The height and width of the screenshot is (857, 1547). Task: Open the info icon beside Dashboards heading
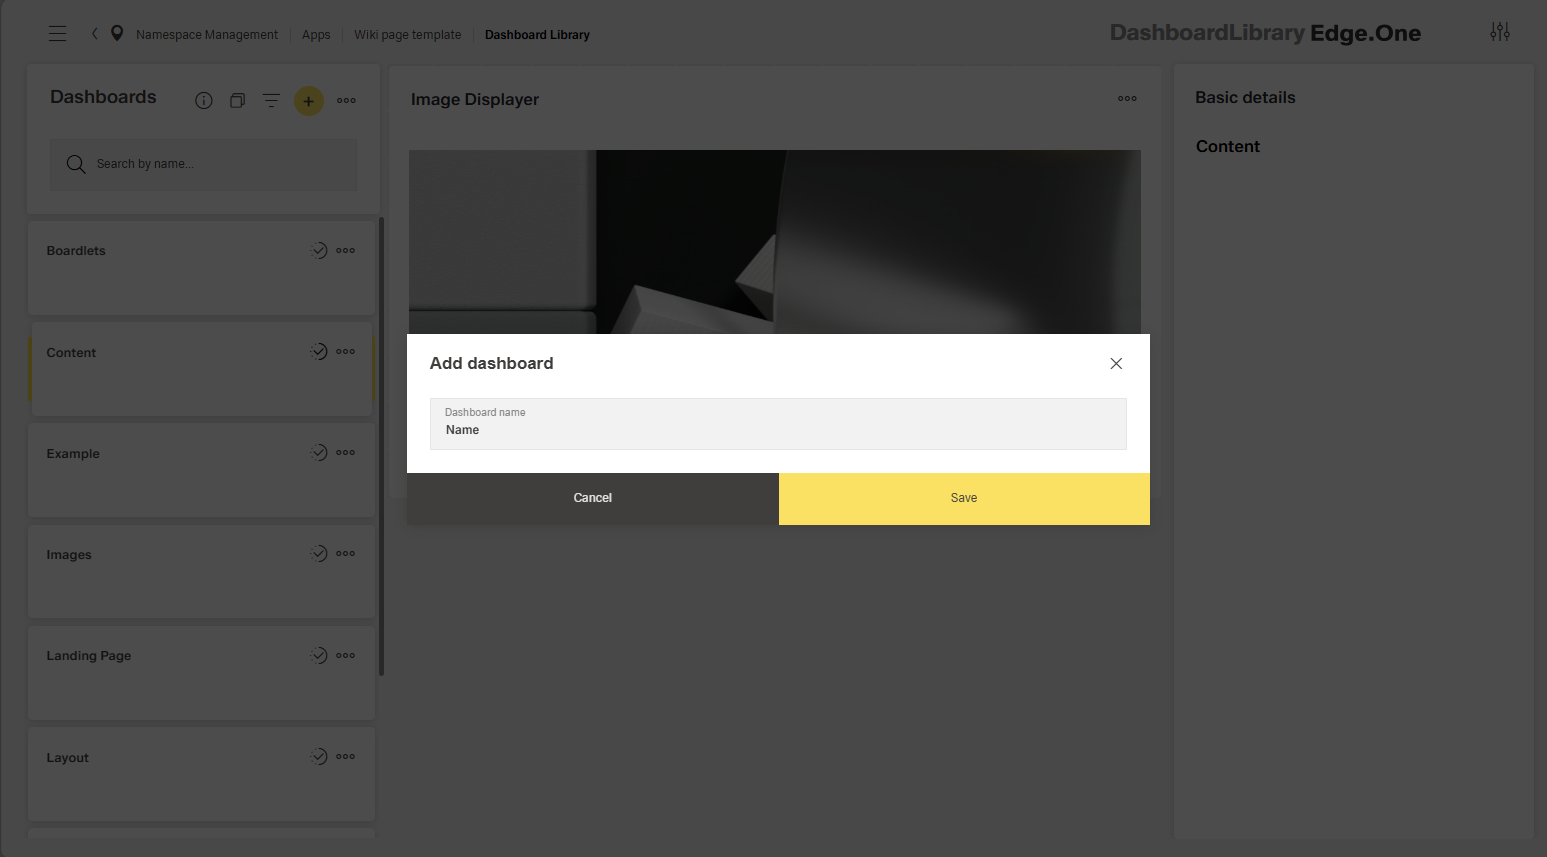pyautogui.click(x=203, y=100)
